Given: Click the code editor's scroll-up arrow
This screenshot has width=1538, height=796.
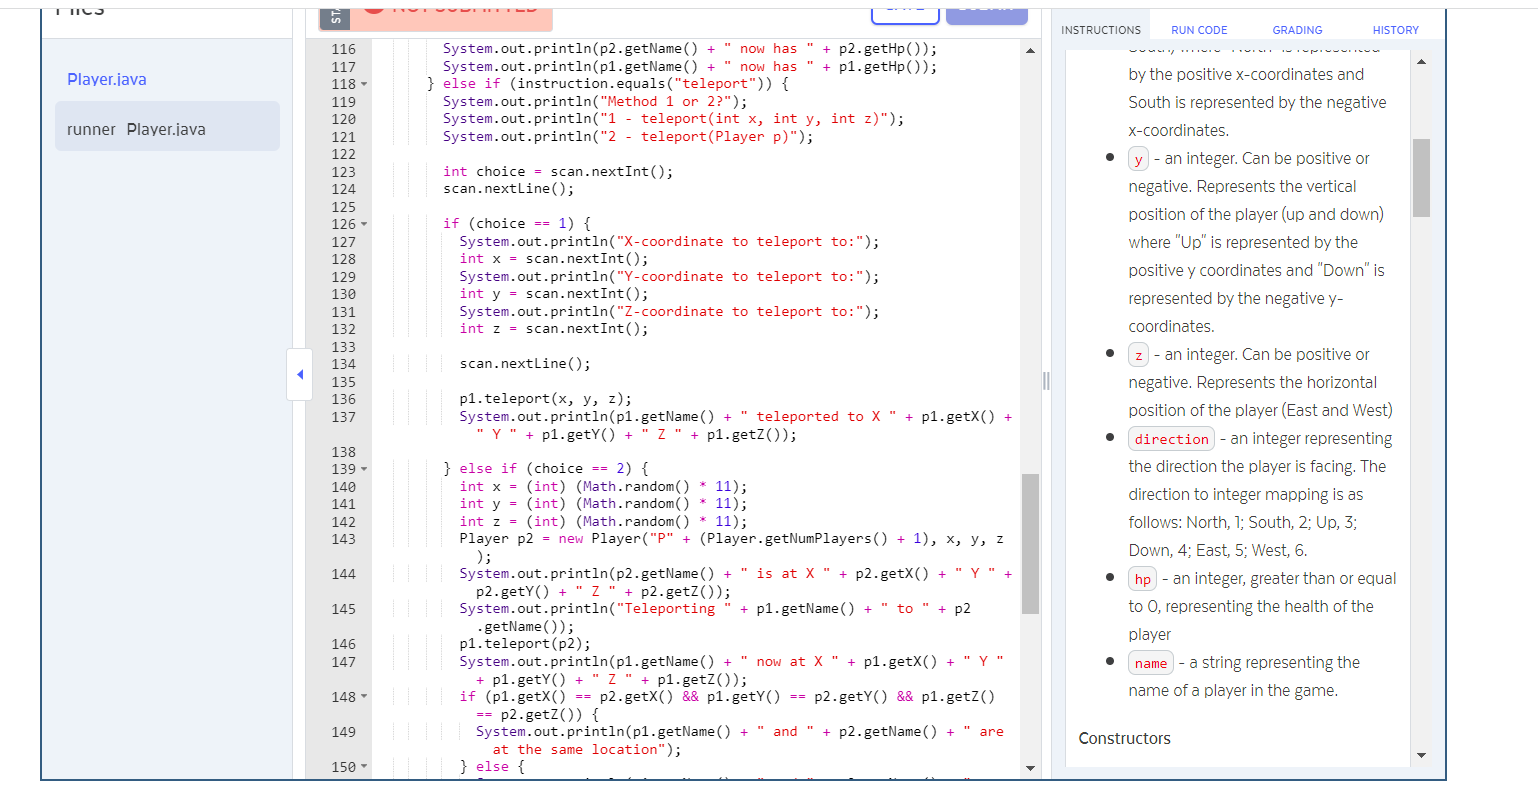Looking at the screenshot, I should [x=1030, y=51].
